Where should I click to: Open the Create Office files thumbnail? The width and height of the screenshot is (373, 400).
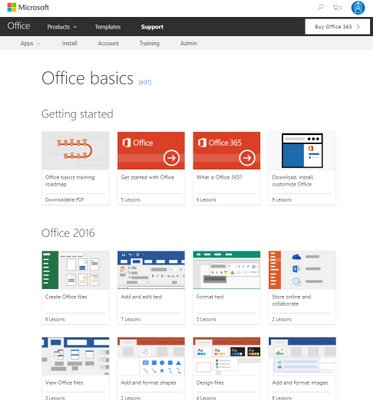coord(75,270)
